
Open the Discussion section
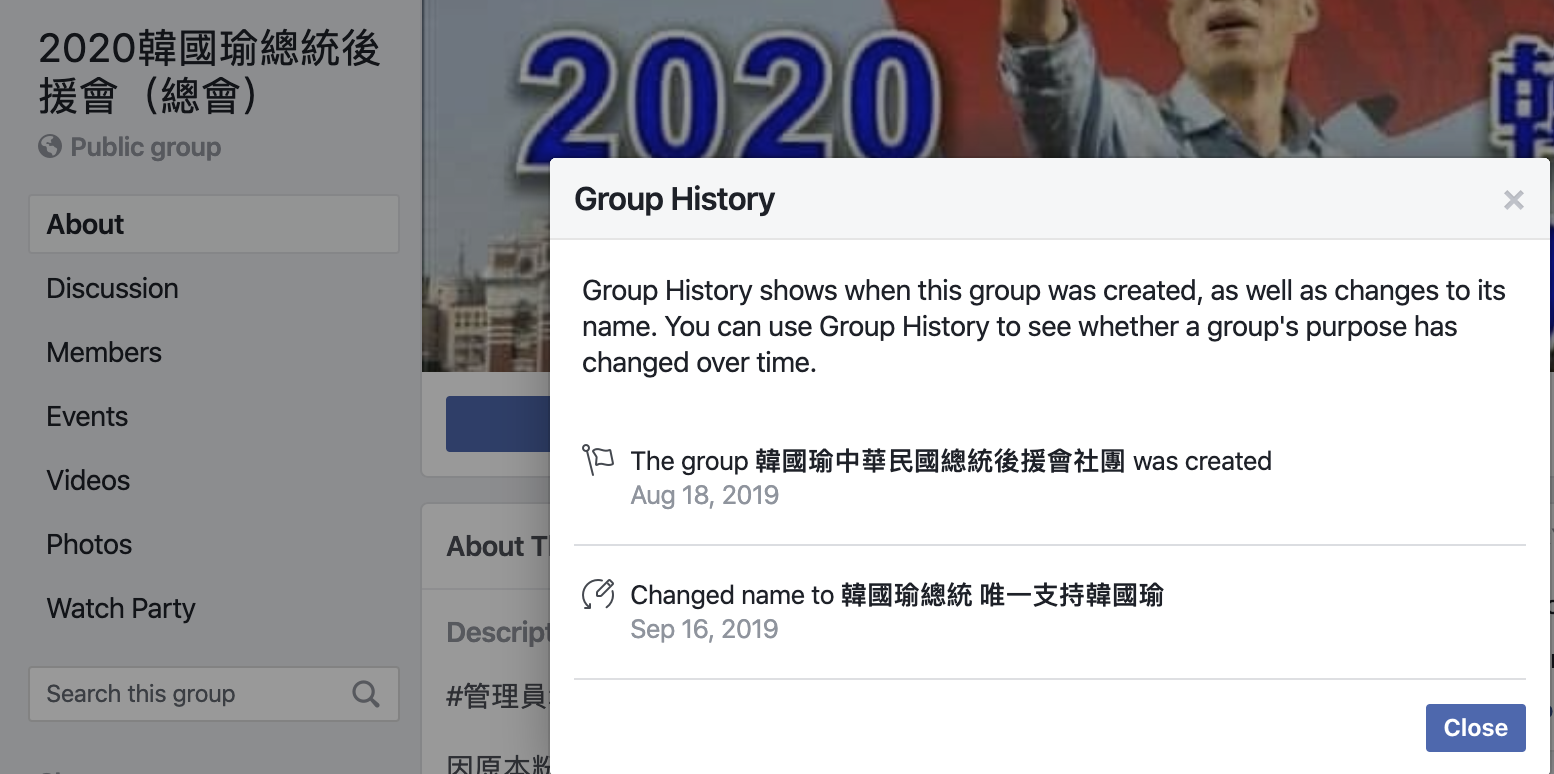tap(112, 288)
